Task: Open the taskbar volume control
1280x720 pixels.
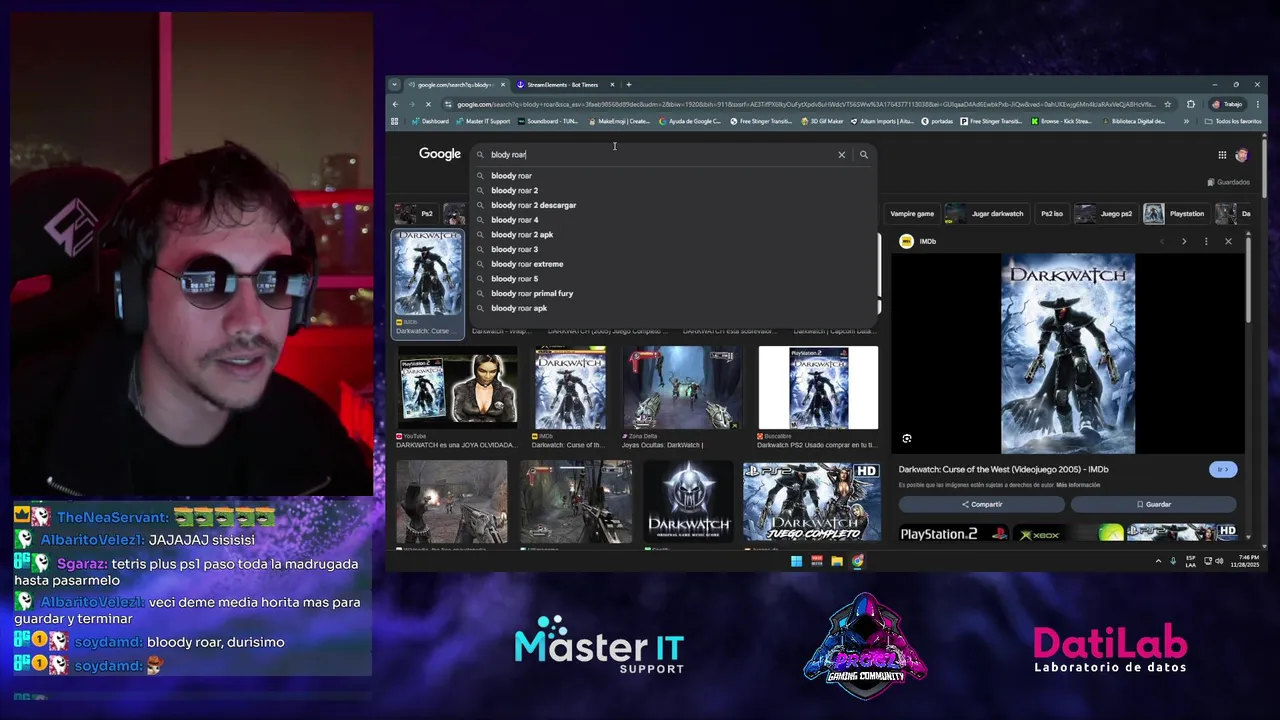Action: tap(1221, 561)
